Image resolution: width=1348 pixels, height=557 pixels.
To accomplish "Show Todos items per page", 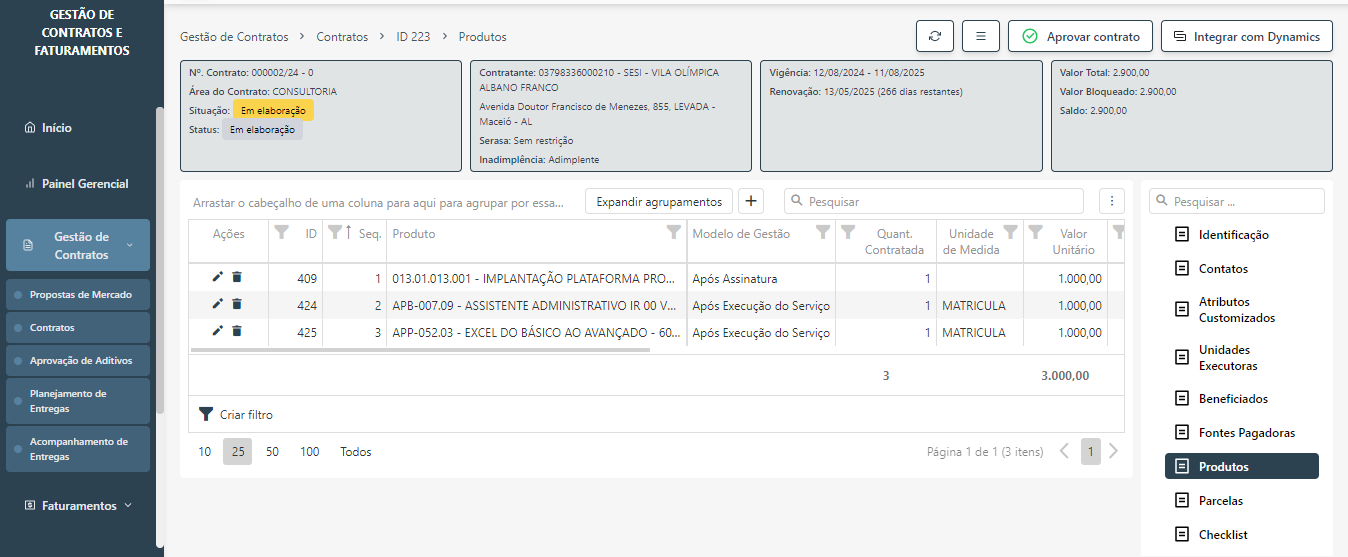I will 355,452.
